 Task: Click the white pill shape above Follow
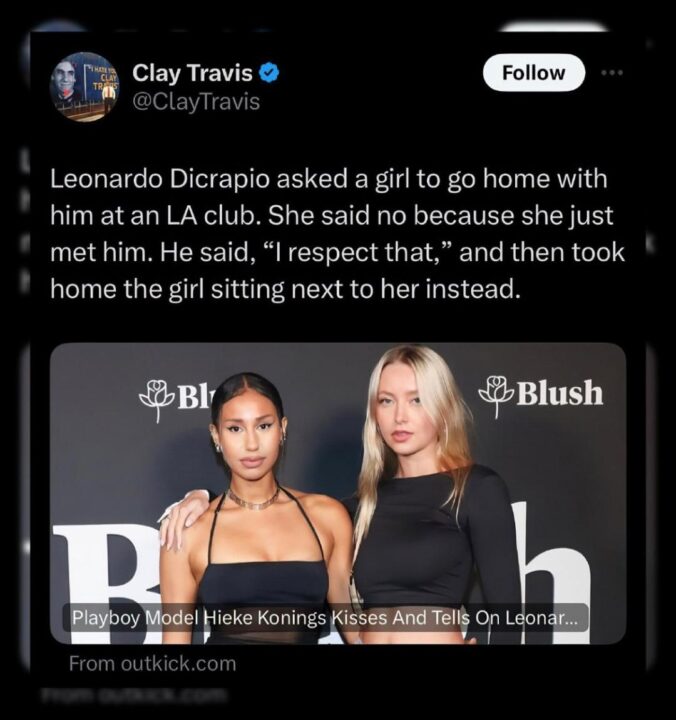tap(554, 27)
